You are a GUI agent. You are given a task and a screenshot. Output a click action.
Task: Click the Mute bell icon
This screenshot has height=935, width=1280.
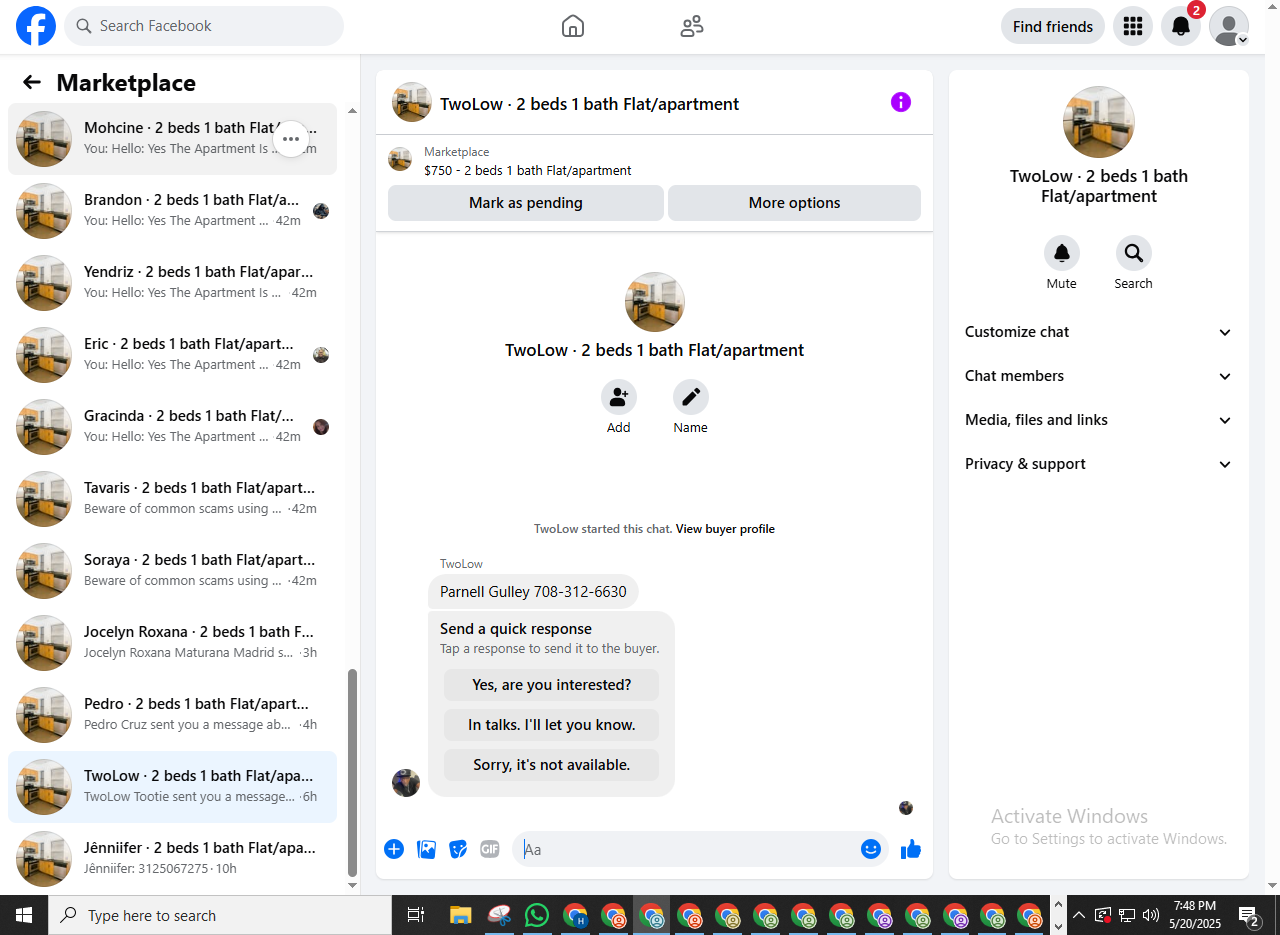coord(1062,253)
